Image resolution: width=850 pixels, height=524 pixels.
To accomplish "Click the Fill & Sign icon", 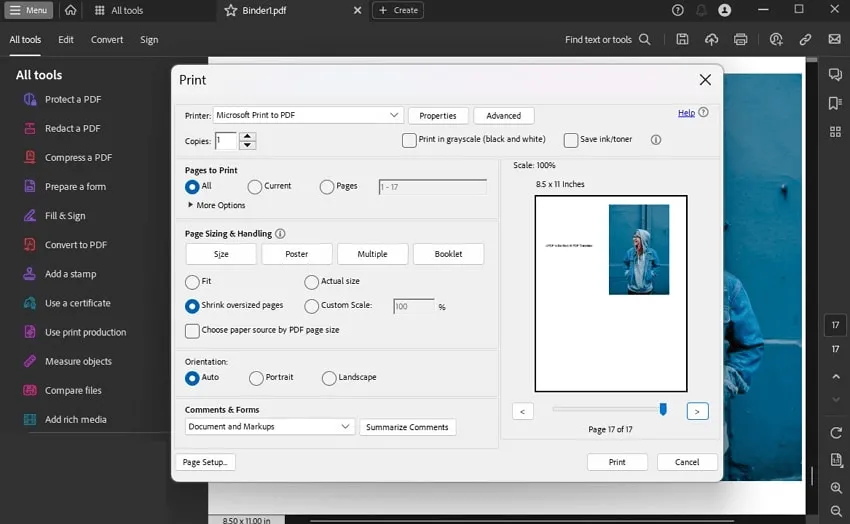I will tap(28, 216).
